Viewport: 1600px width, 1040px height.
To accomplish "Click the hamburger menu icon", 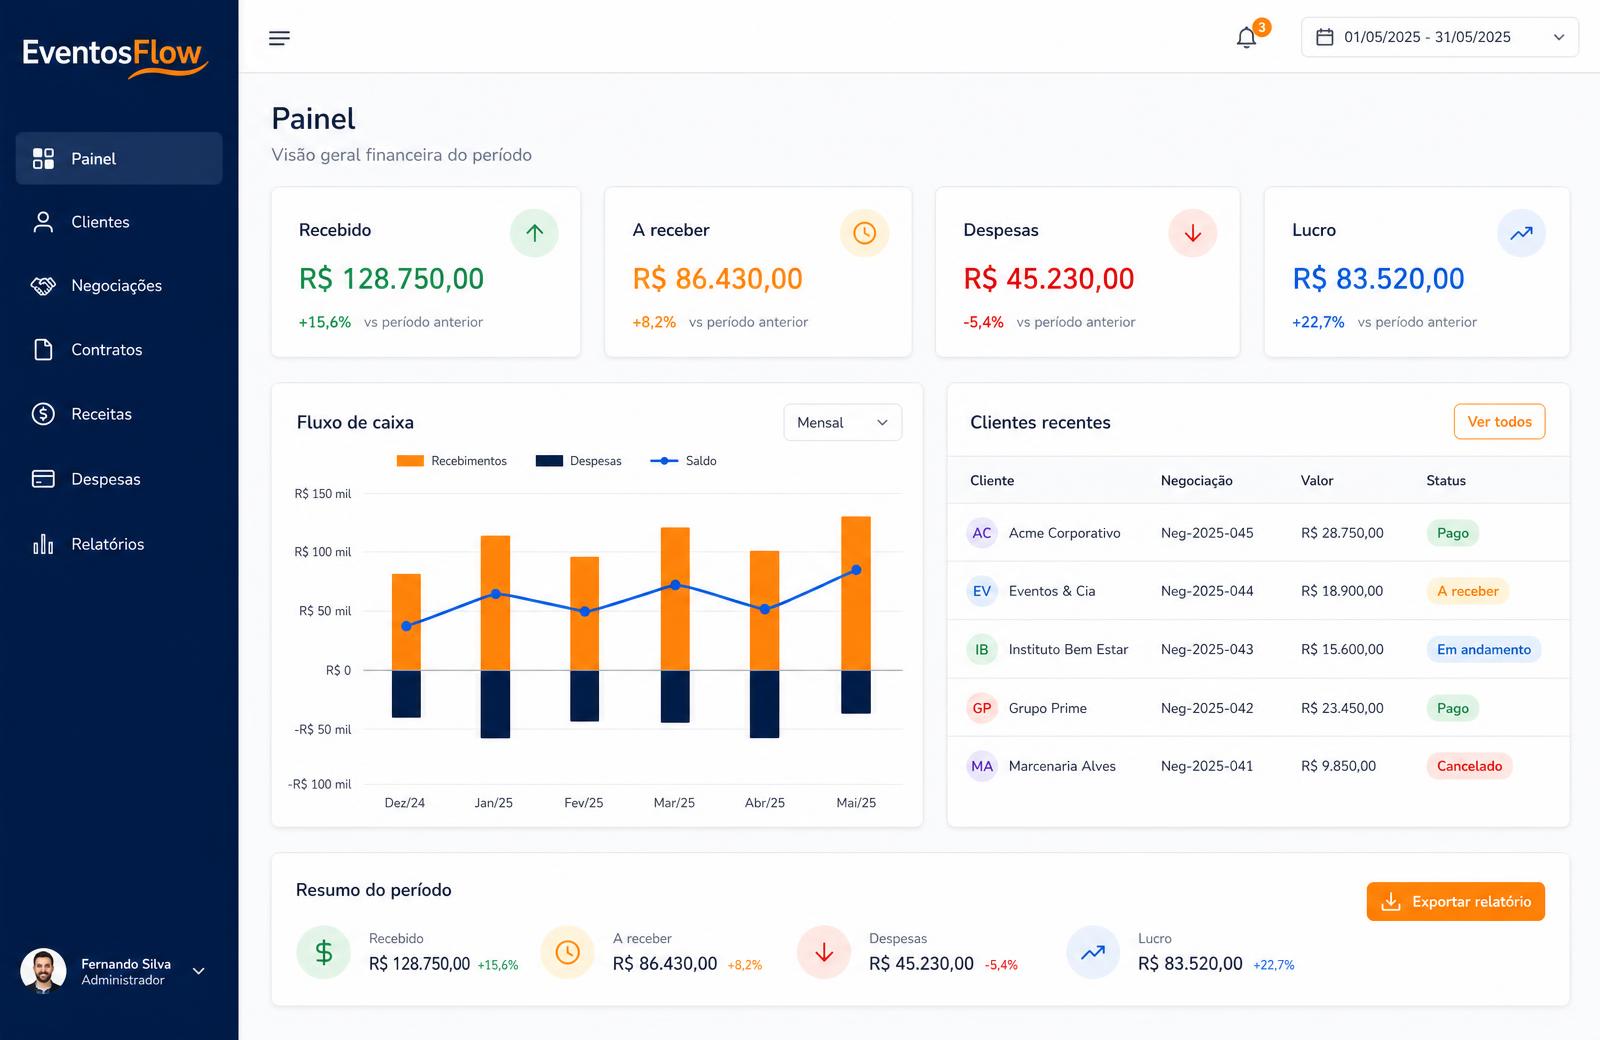I will (x=280, y=38).
